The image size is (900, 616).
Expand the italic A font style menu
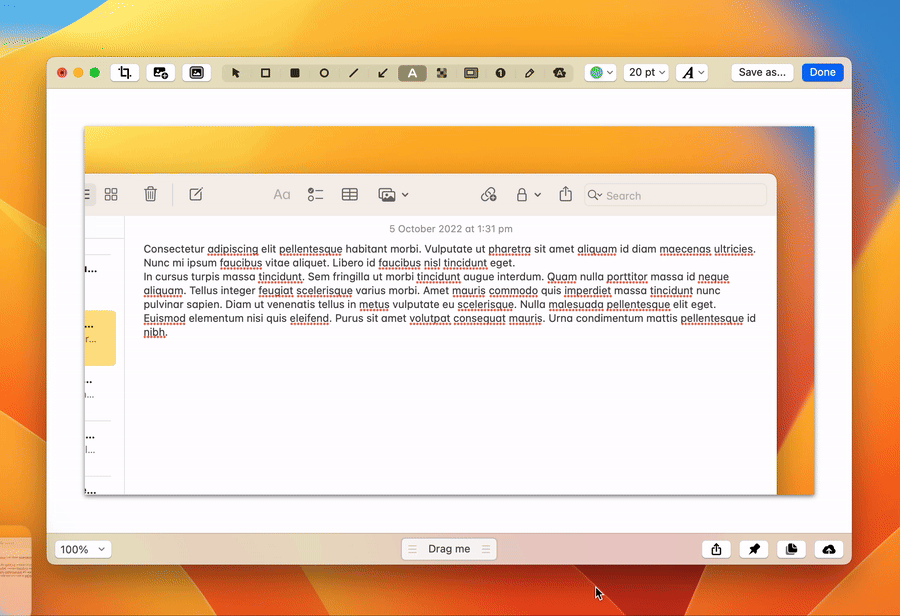click(x=692, y=72)
